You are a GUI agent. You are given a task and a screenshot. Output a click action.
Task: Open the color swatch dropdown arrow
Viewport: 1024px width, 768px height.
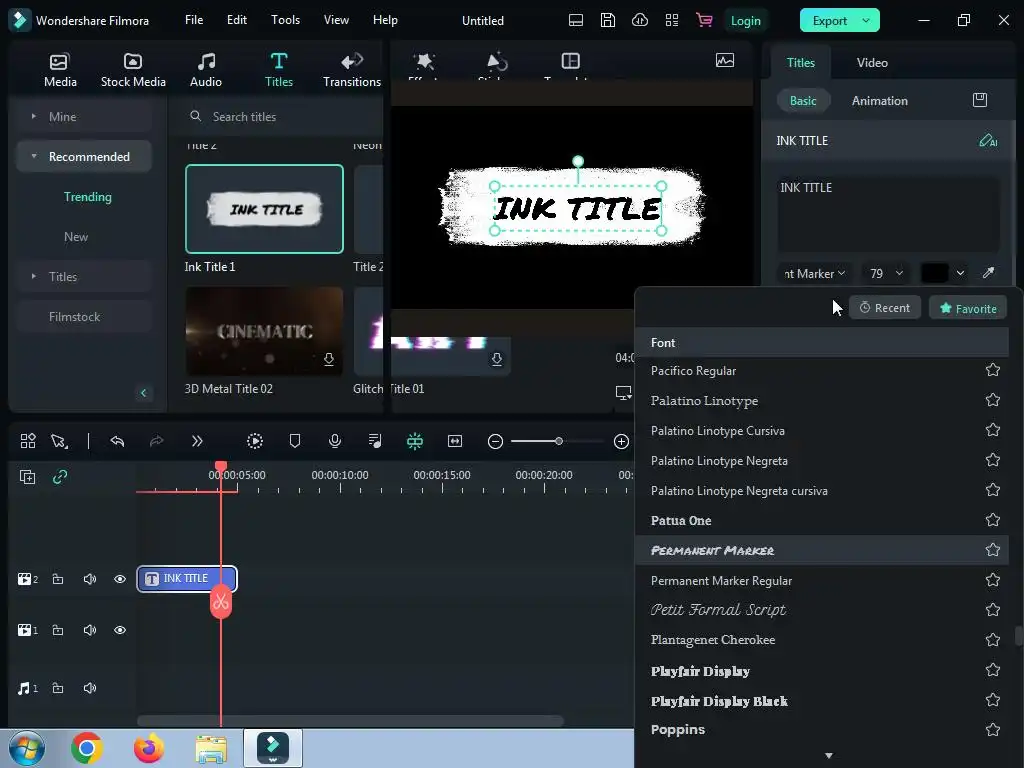tap(960, 273)
